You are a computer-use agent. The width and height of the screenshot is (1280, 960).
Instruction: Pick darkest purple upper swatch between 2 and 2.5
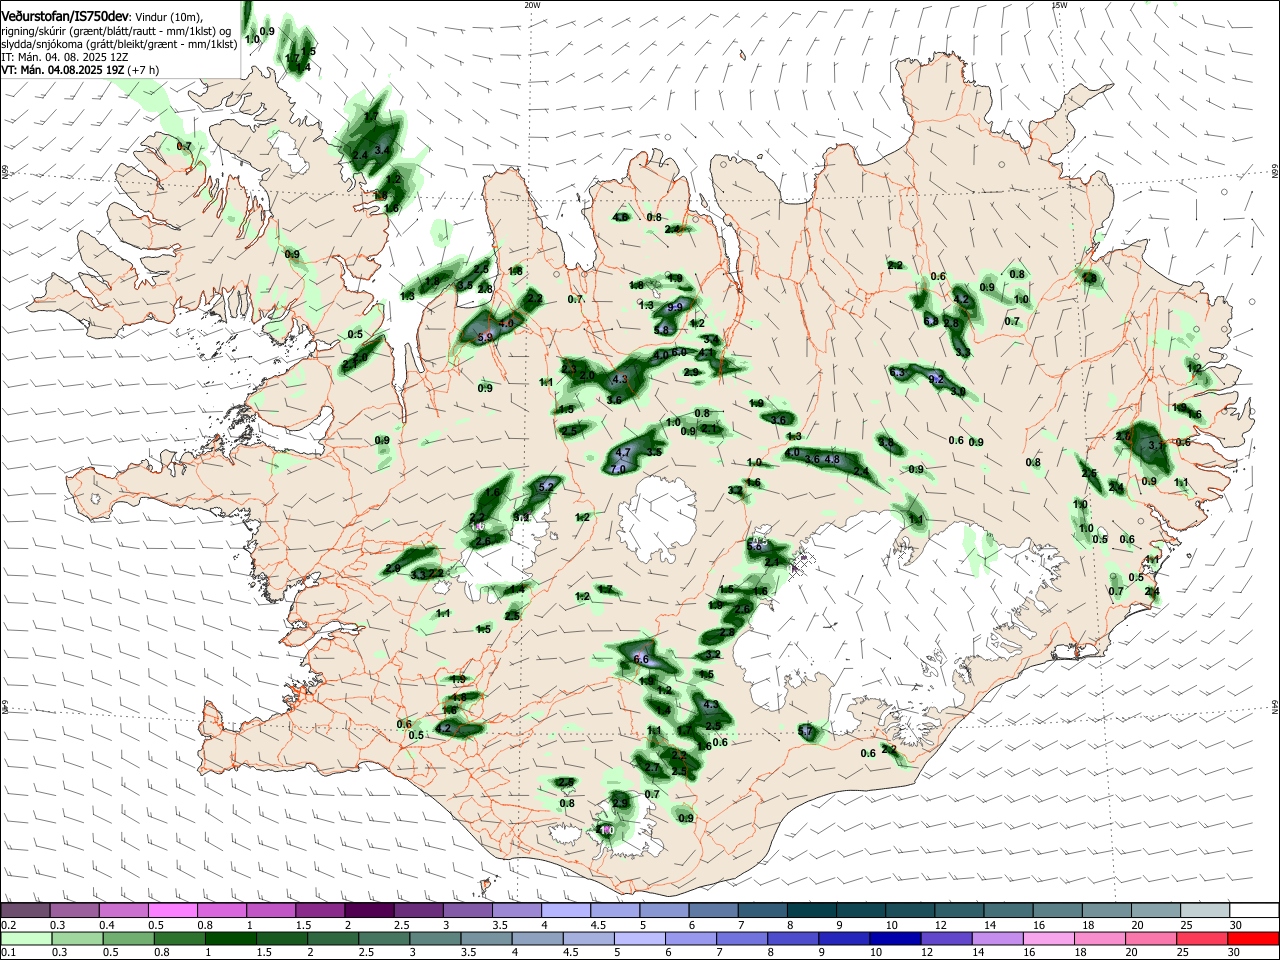(x=369, y=911)
